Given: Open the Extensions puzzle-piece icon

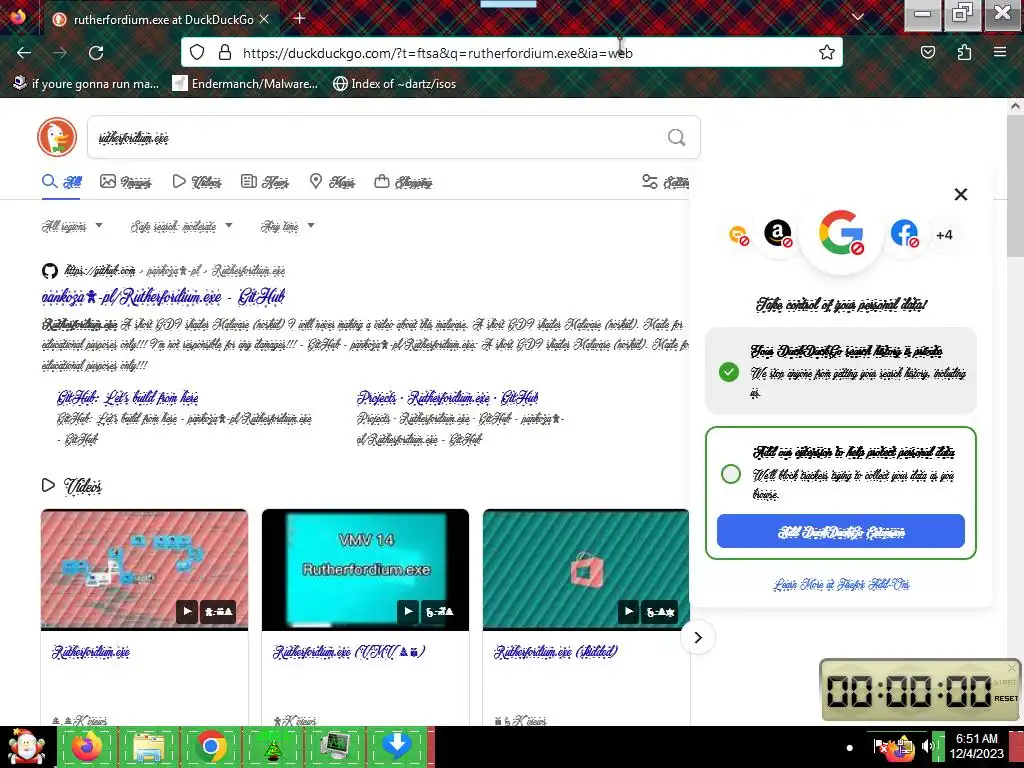Looking at the screenshot, I should pyautogui.click(x=964, y=53).
